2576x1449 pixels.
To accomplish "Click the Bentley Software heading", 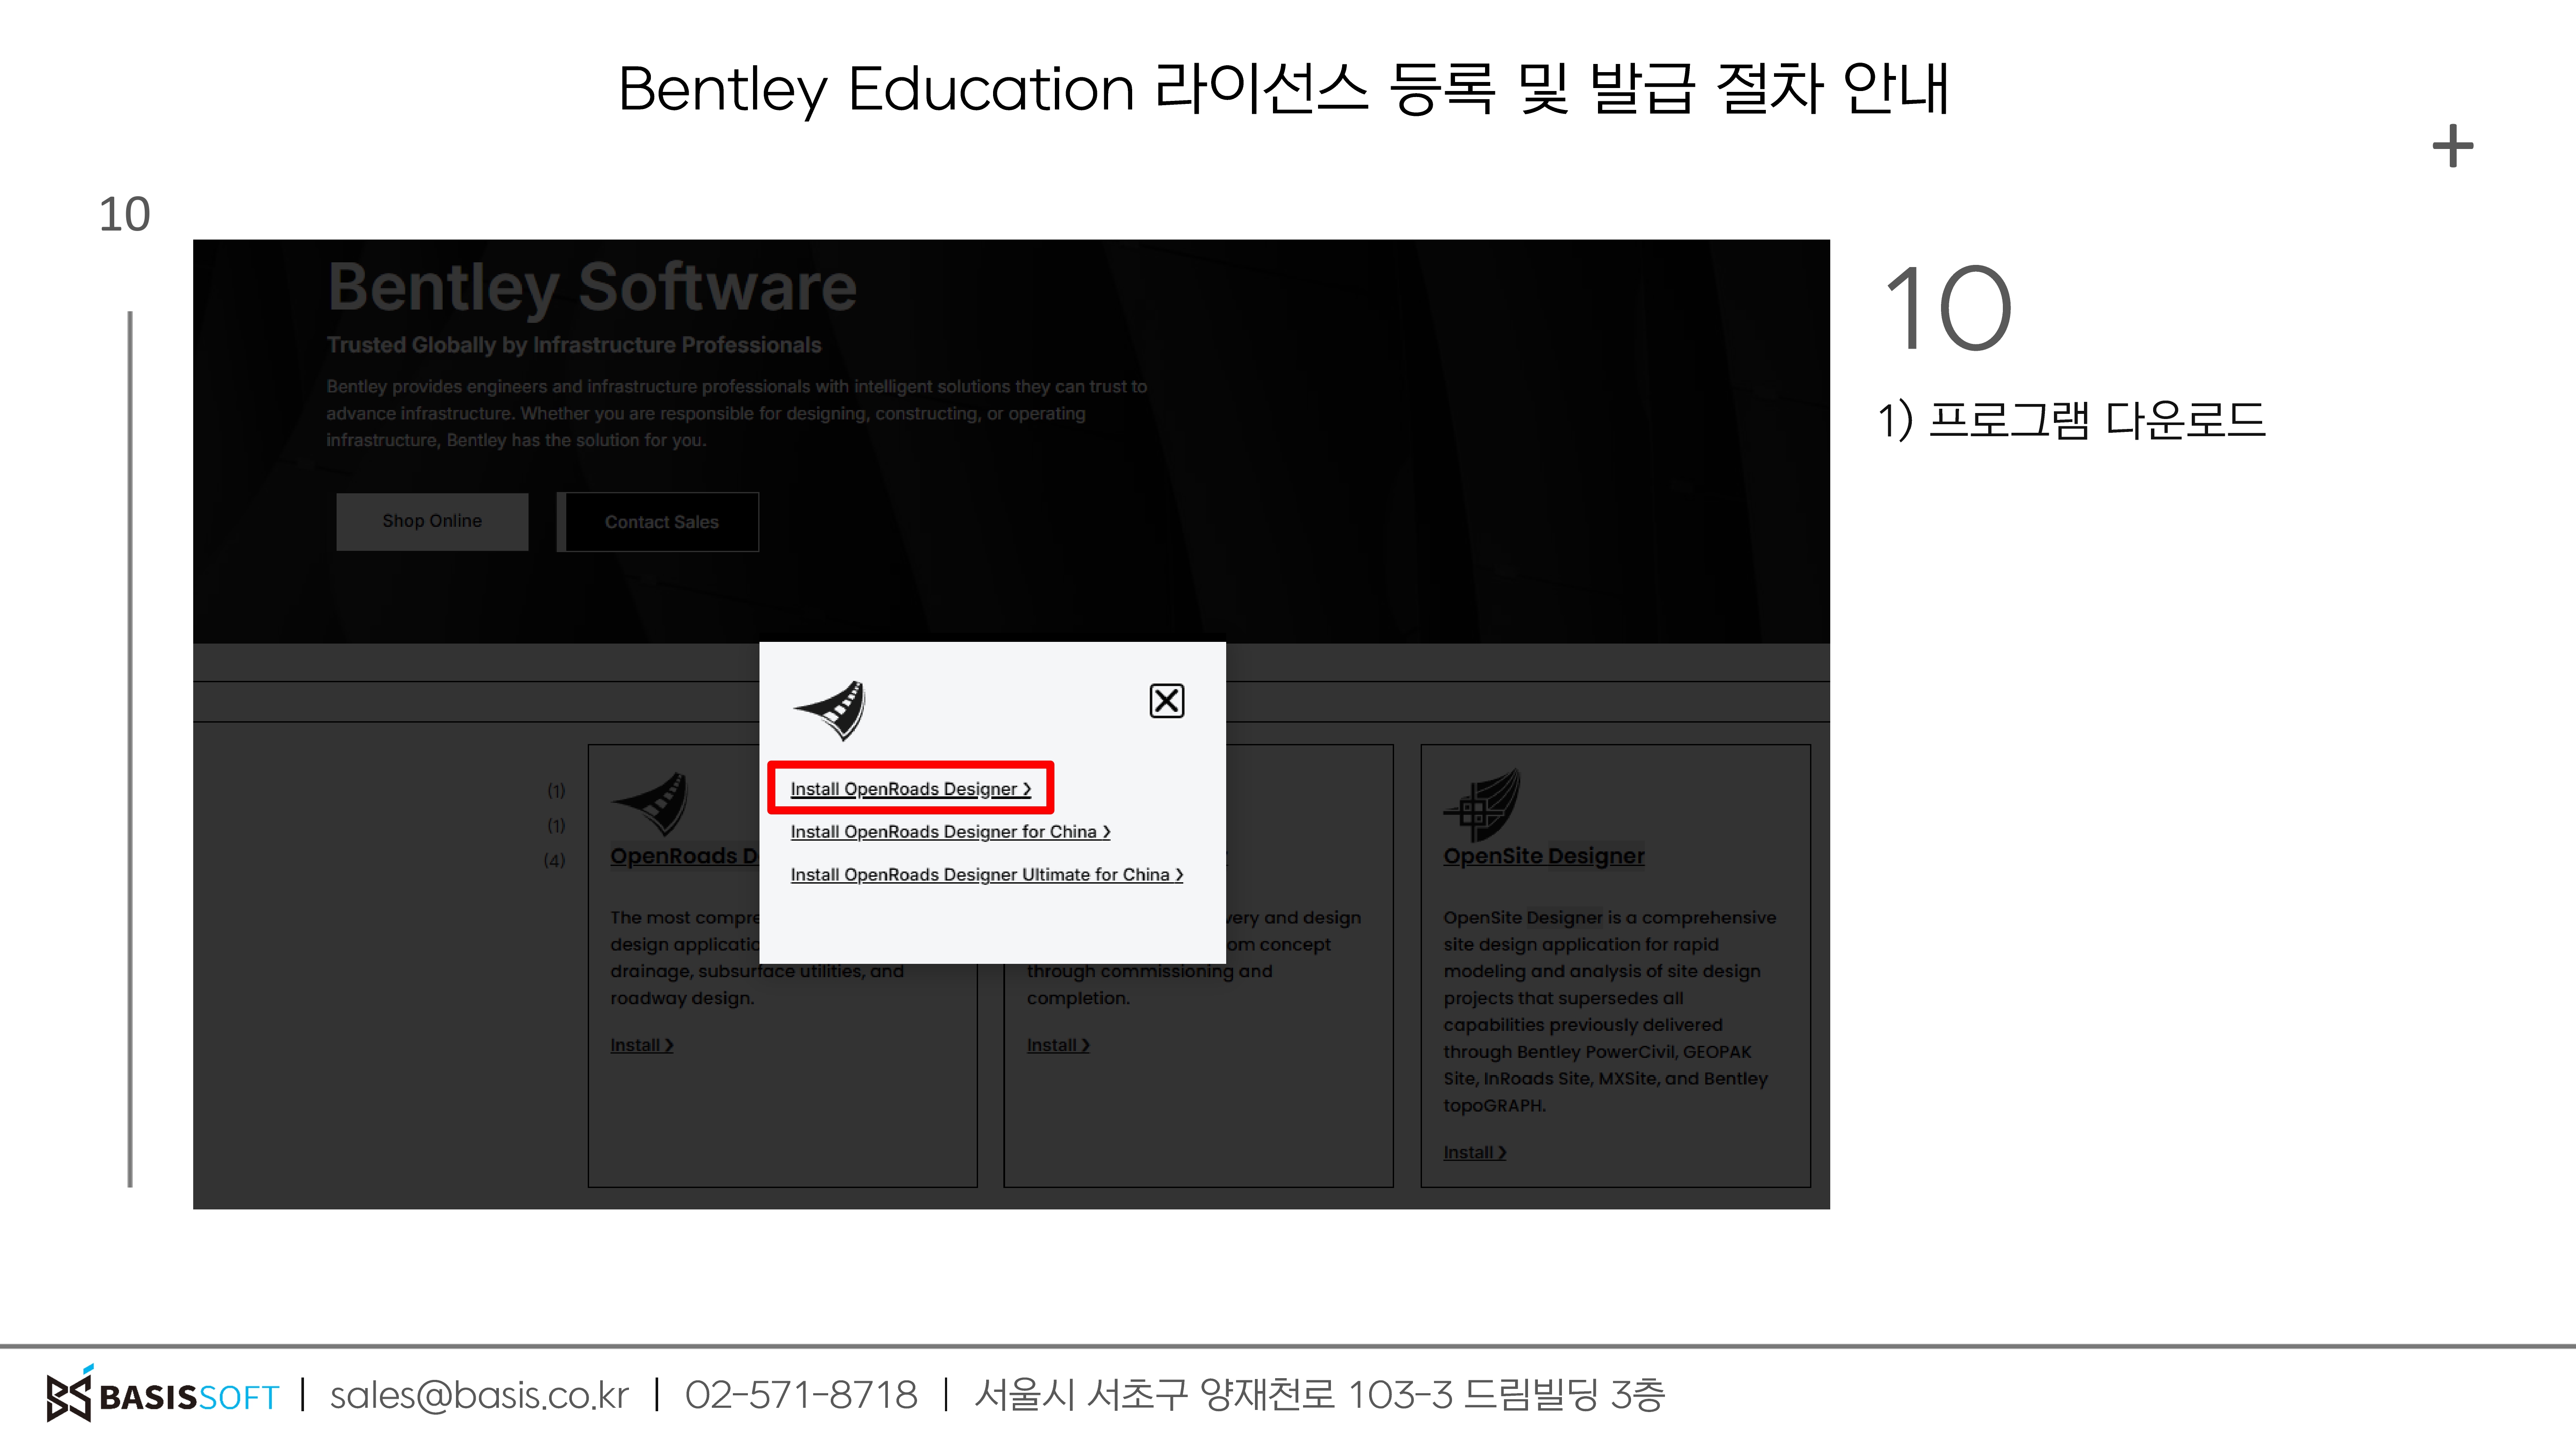I will tap(592, 288).
